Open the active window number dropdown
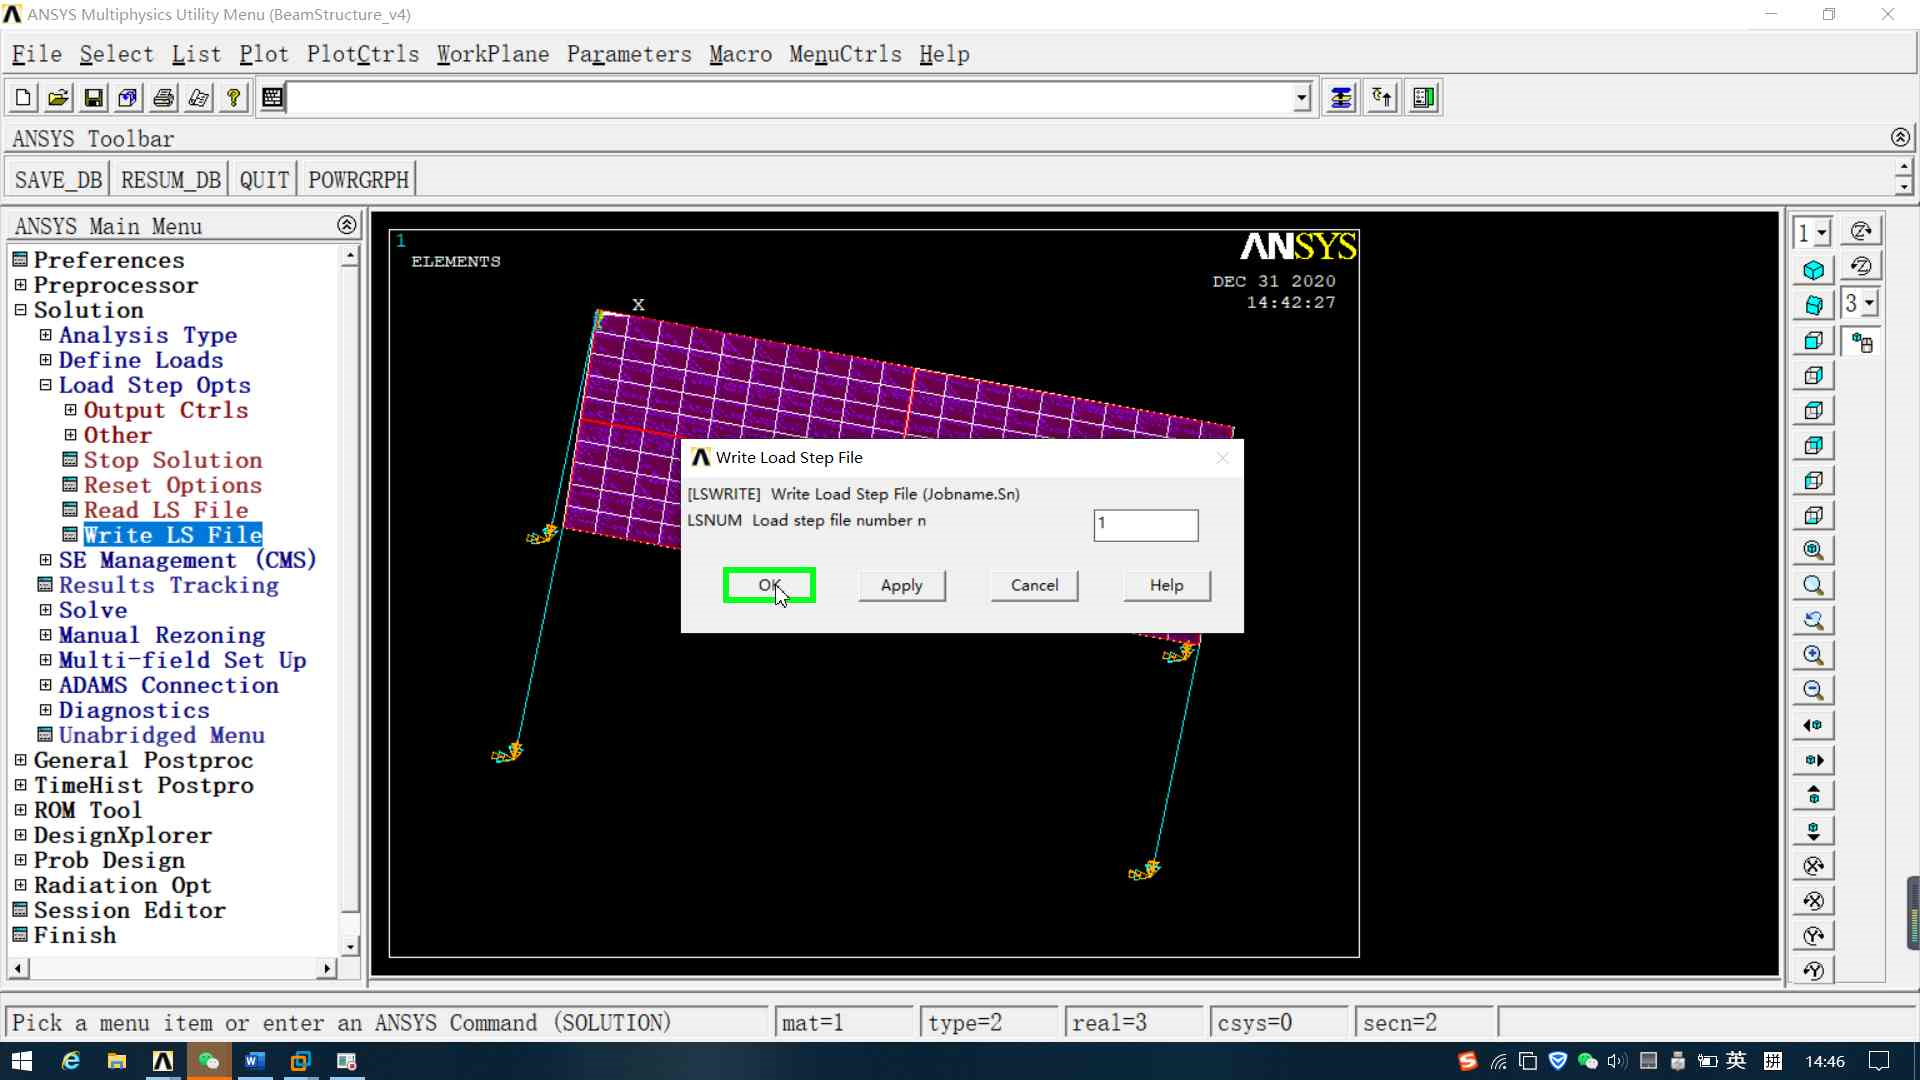Image resolution: width=1920 pixels, height=1080 pixels. [x=1822, y=233]
